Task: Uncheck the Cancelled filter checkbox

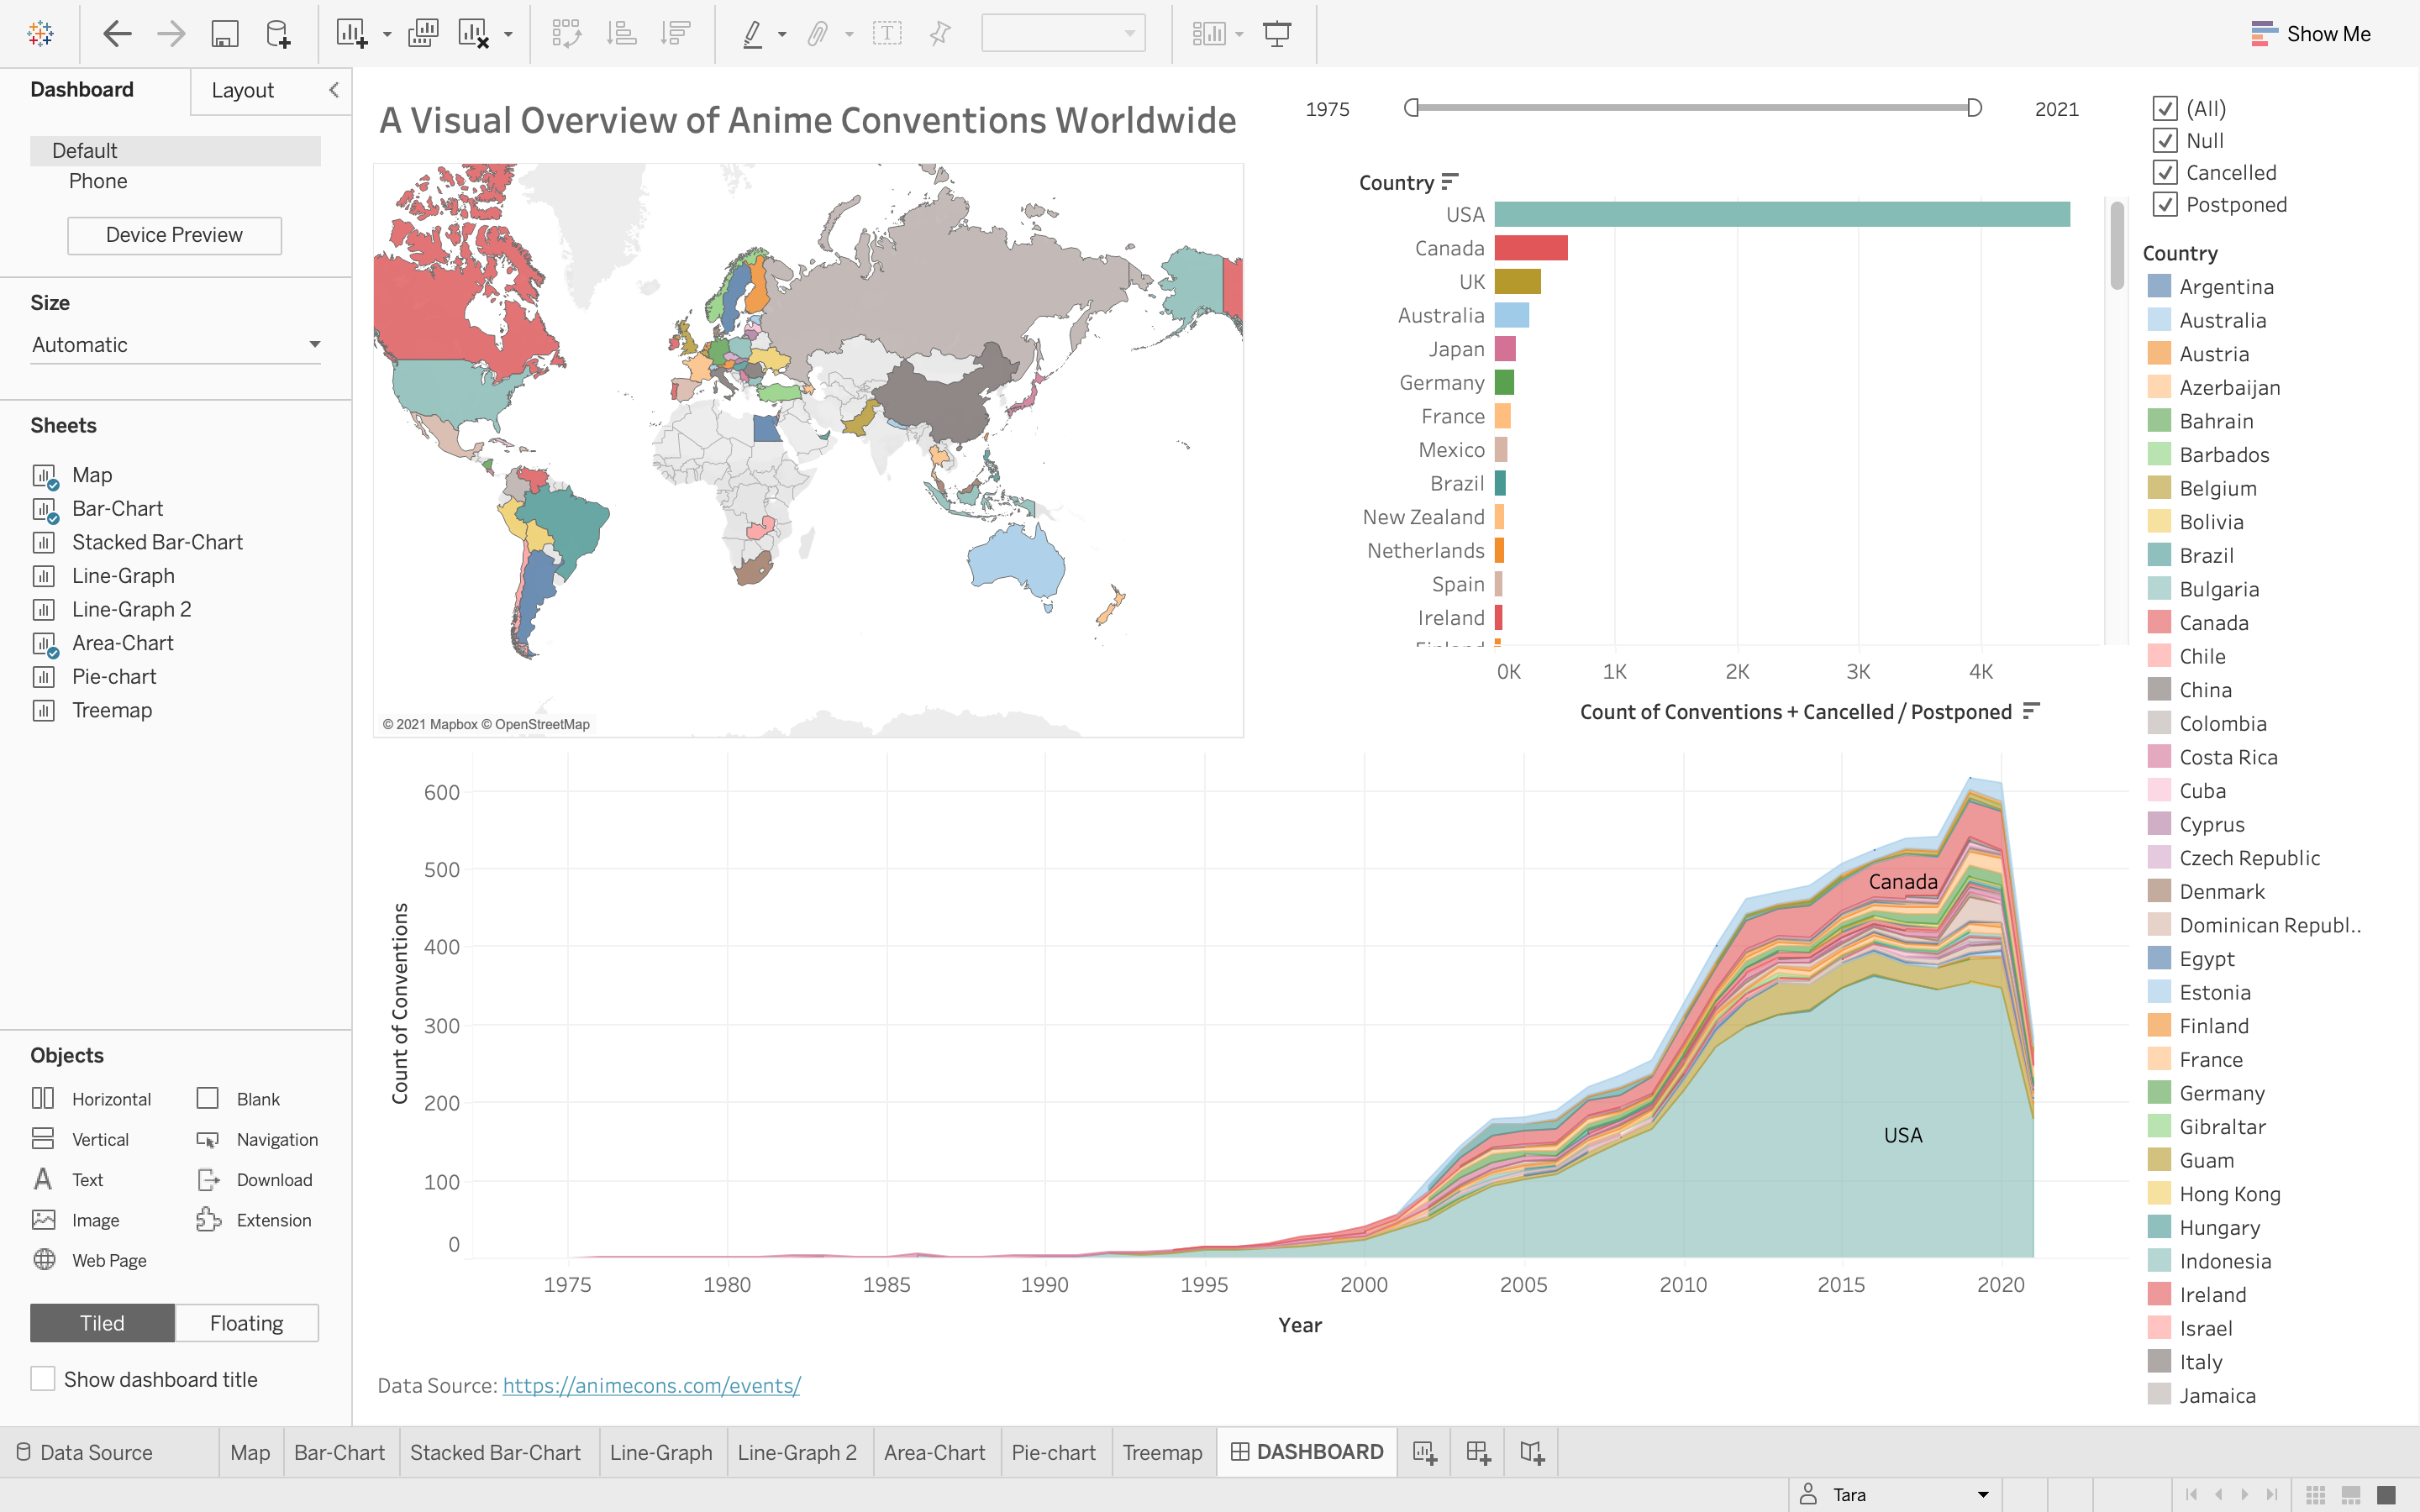Action: pos(2165,173)
